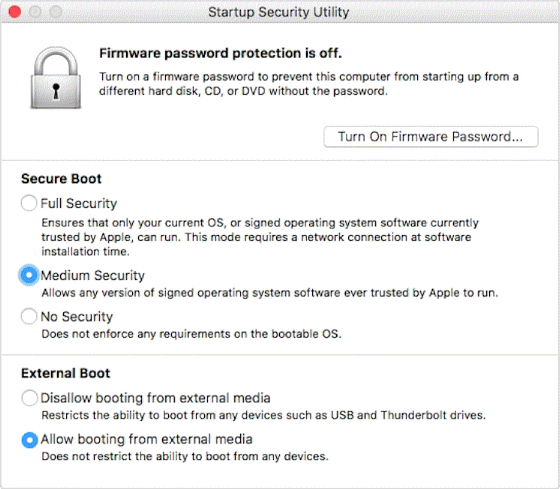Click the External Boot section heading
The width and height of the screenshot is (560, 489).
(66, 373)
